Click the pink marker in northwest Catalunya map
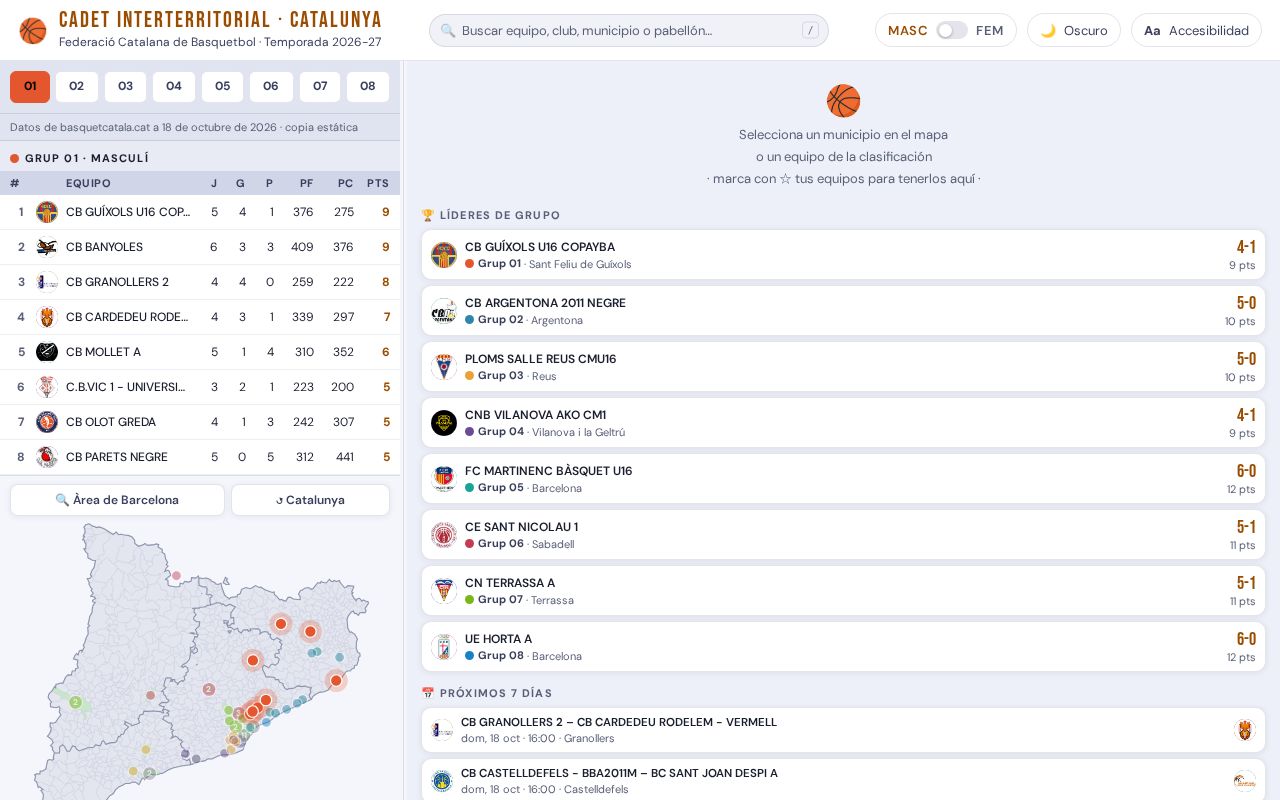 coord(176,576)
